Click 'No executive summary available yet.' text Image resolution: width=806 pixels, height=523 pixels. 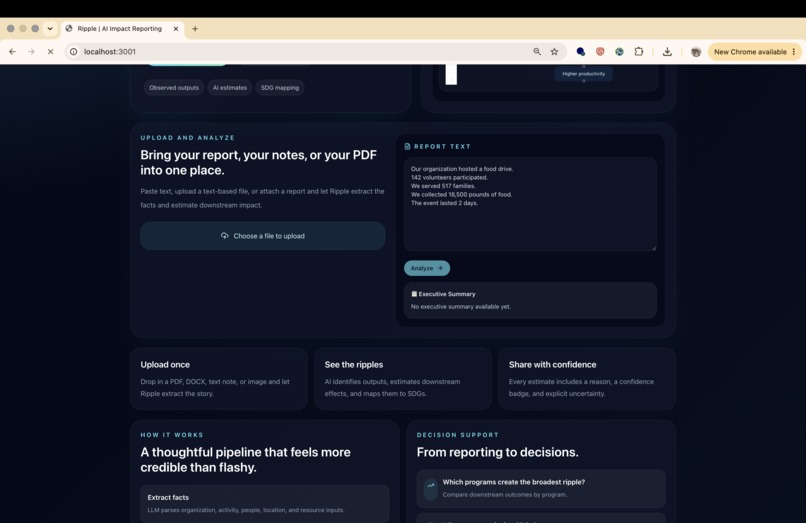[461, 306]
